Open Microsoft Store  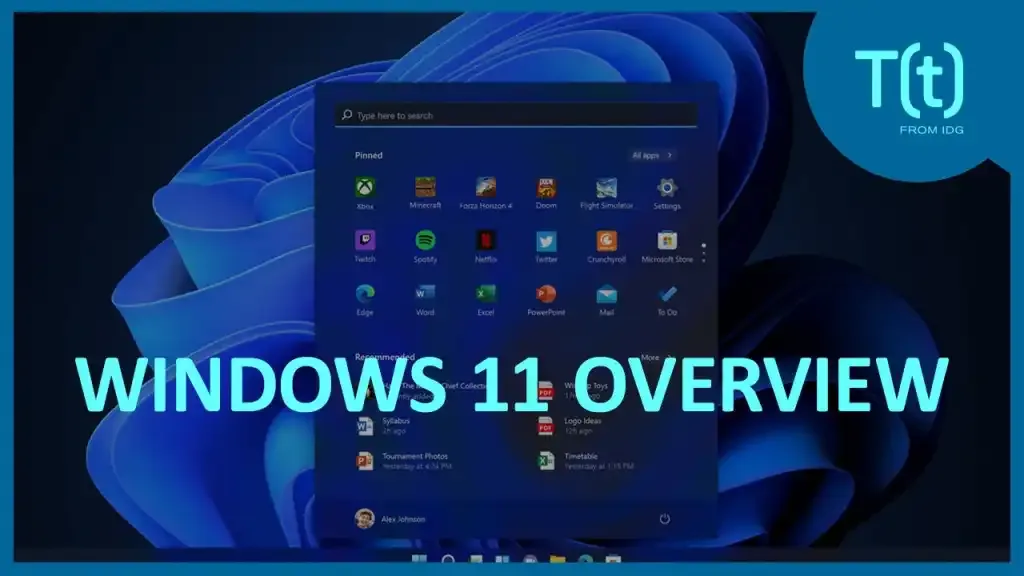[x=667, y=246]
